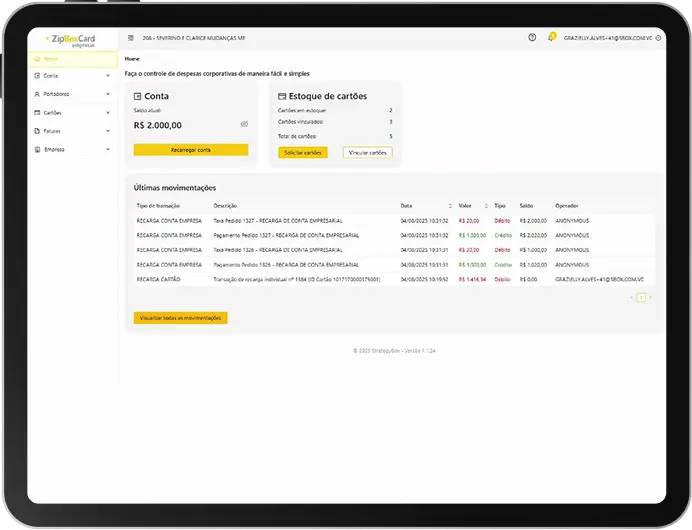Open the help question mark icon

pyautogui.click(x=532, y=38)
